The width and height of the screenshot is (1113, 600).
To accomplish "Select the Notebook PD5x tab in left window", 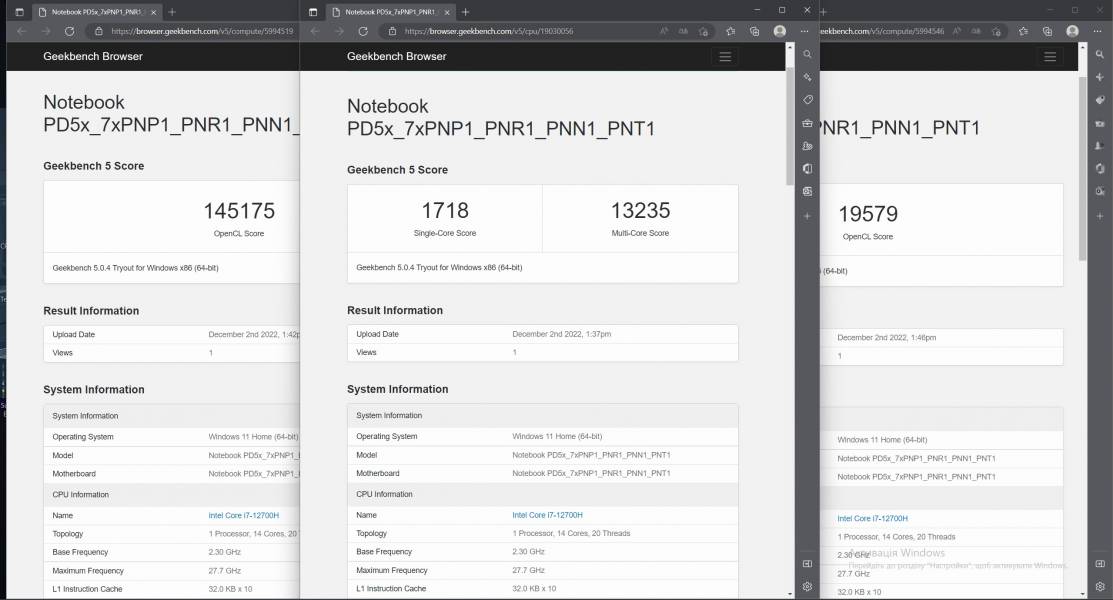I will pyautogui.click(x=96, y=12).
